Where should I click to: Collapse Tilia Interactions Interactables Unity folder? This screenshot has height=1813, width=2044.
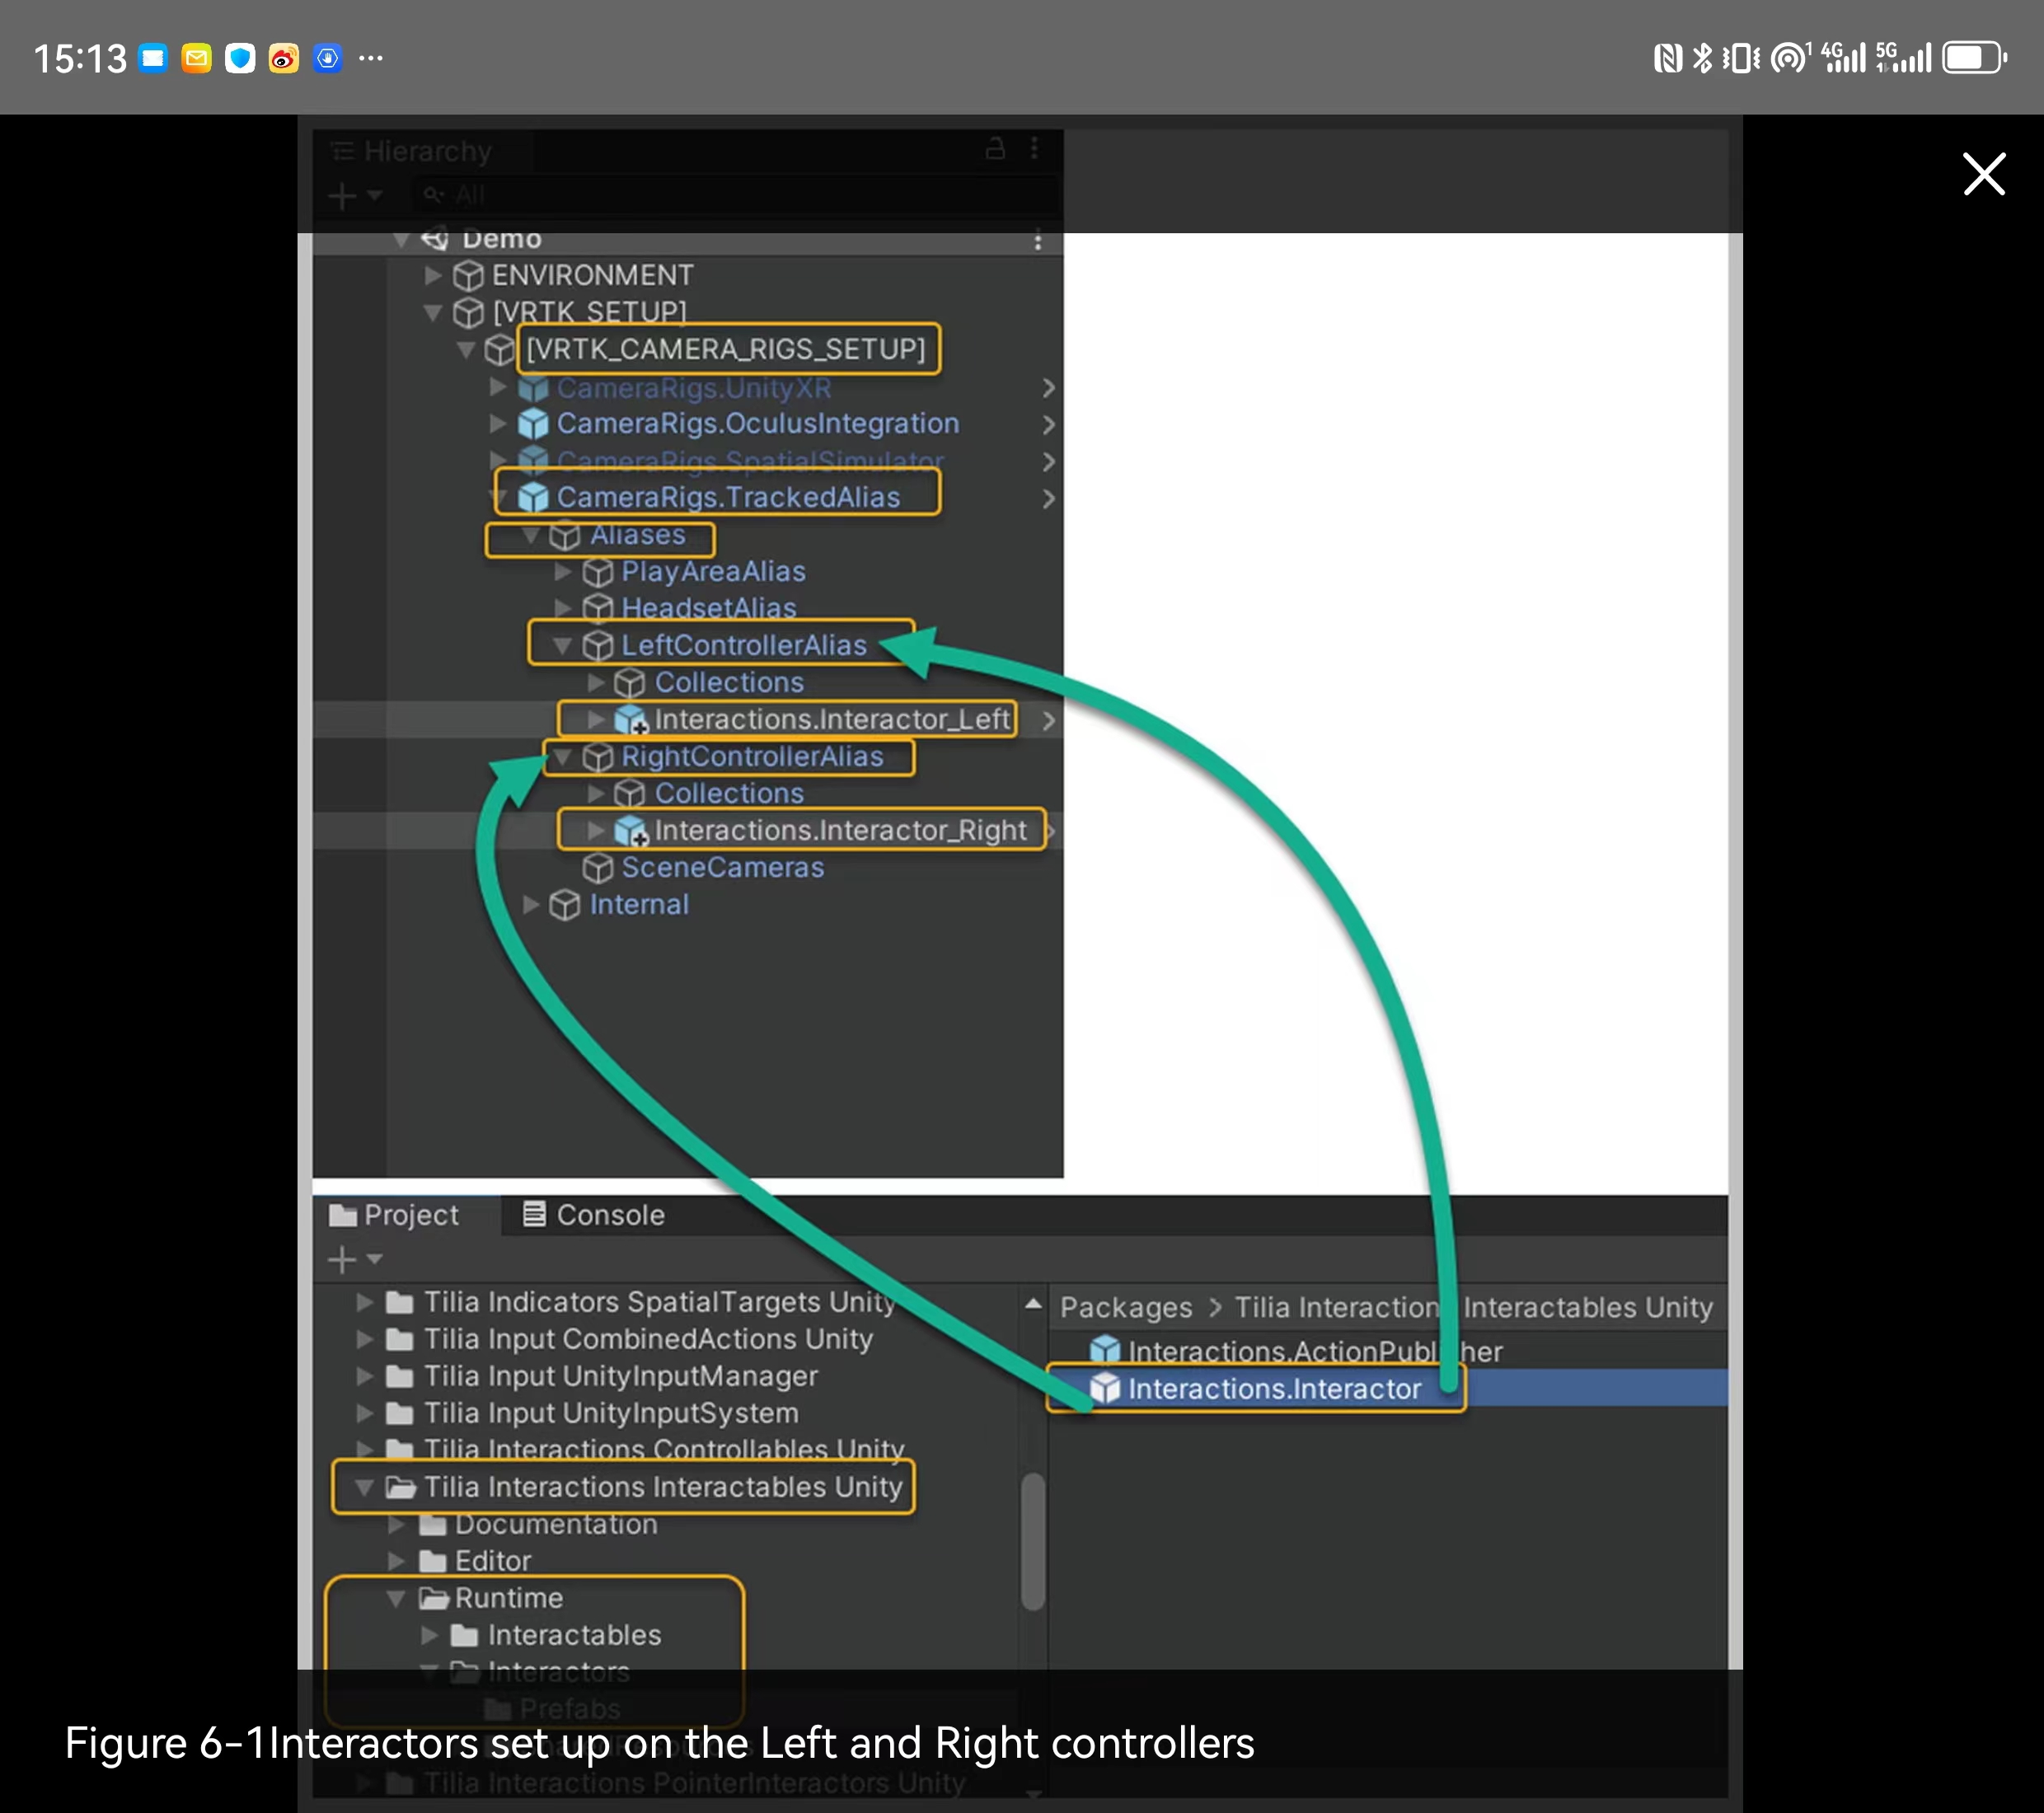point(365,1487)
